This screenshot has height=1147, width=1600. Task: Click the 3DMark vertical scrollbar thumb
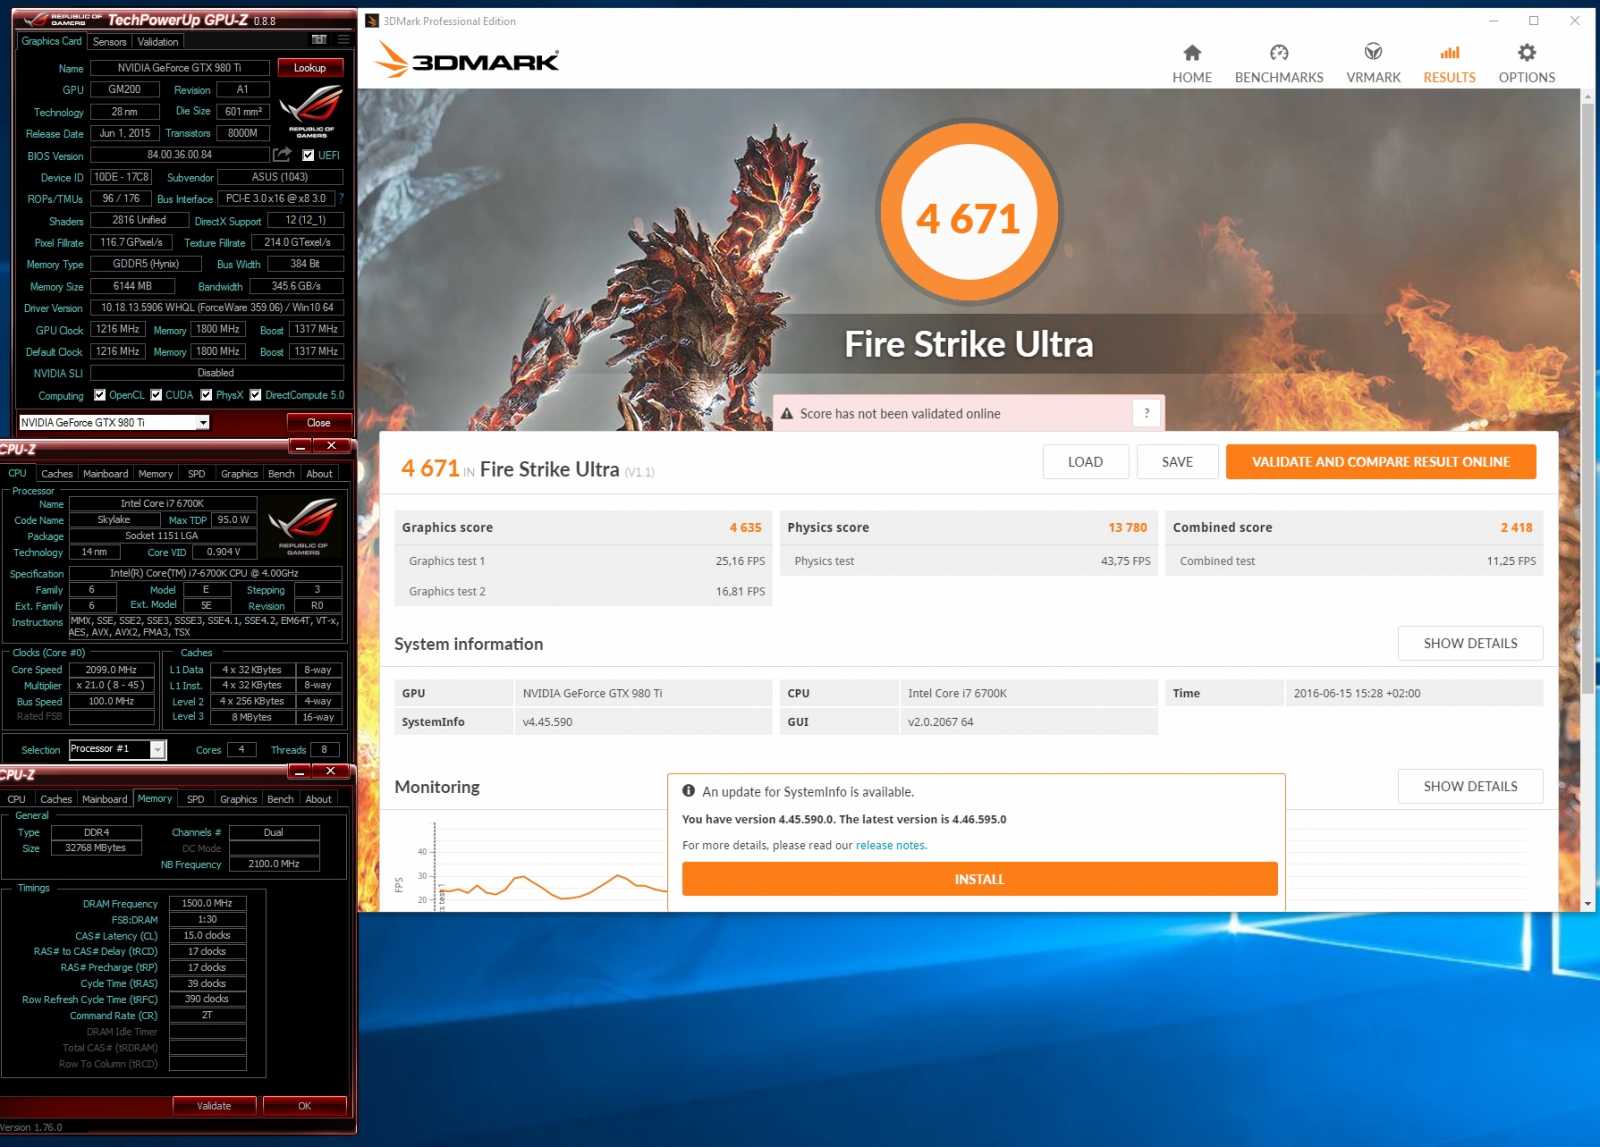[x=1587, y=396]
